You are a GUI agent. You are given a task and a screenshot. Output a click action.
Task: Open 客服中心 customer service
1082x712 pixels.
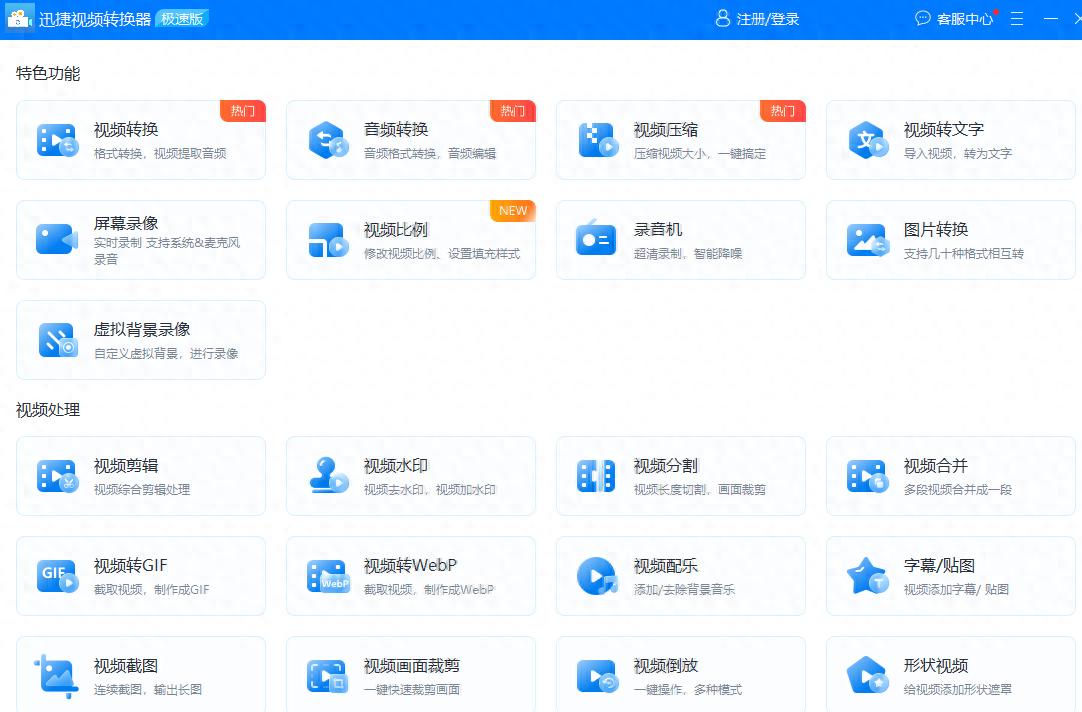coord(955,19)
